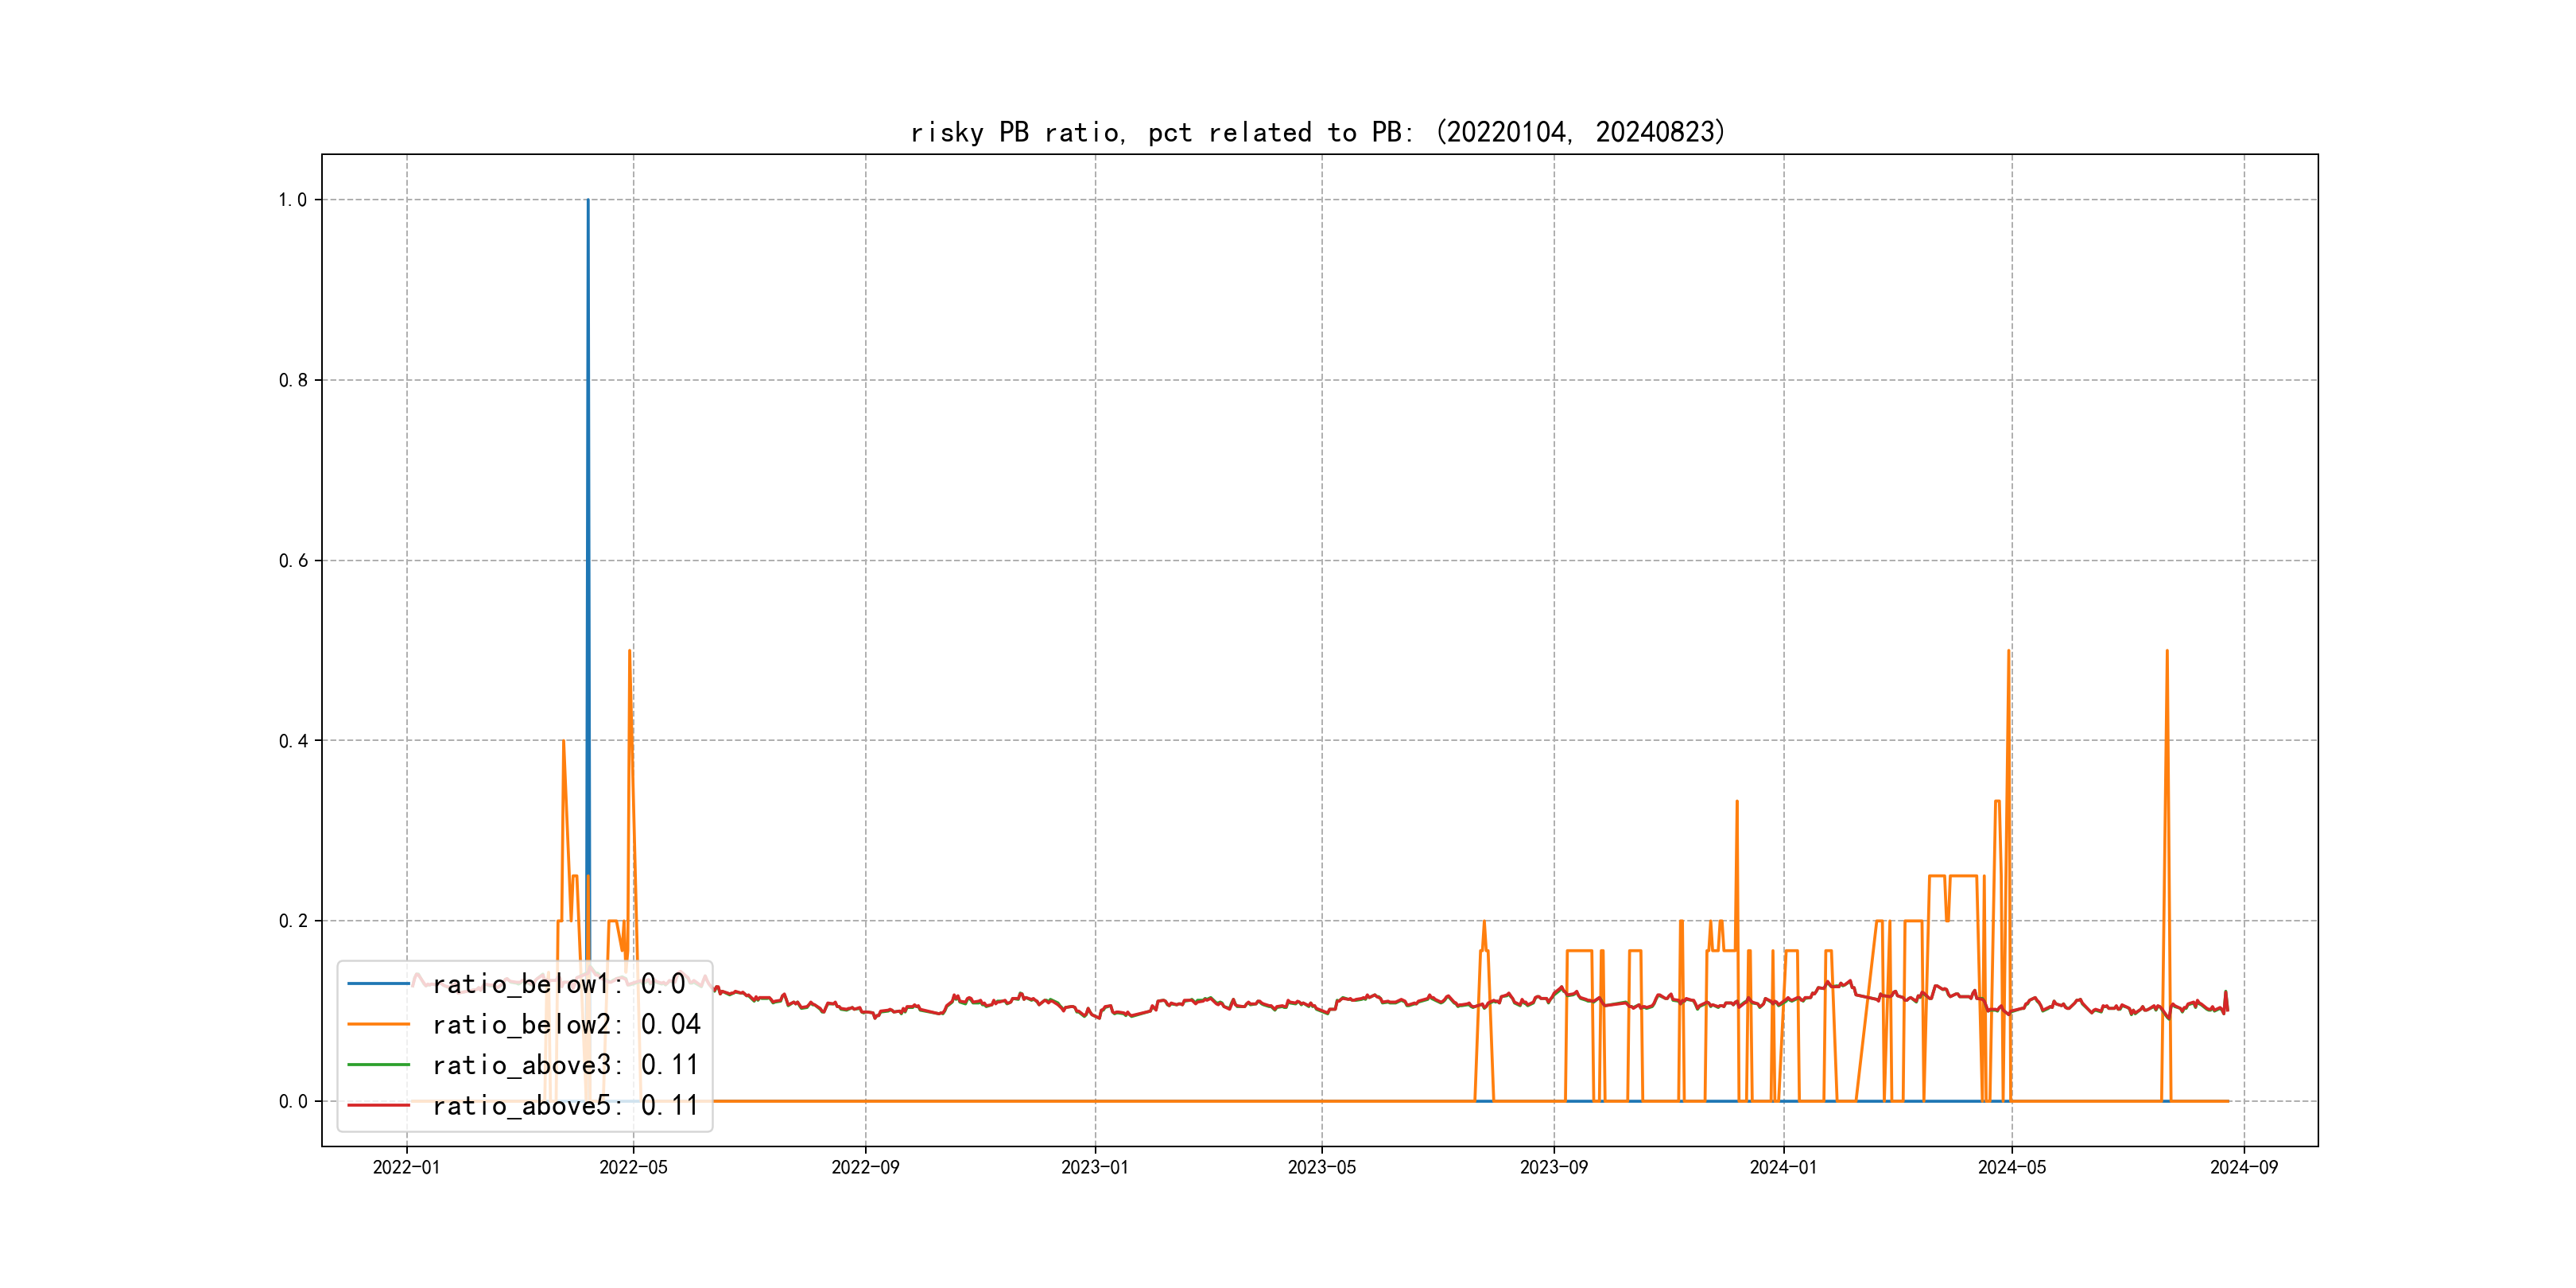This screenshot has width=2576, height=1288.
Task: Click the x-axis label 2024-01
Action: tap(1783, 1168)
